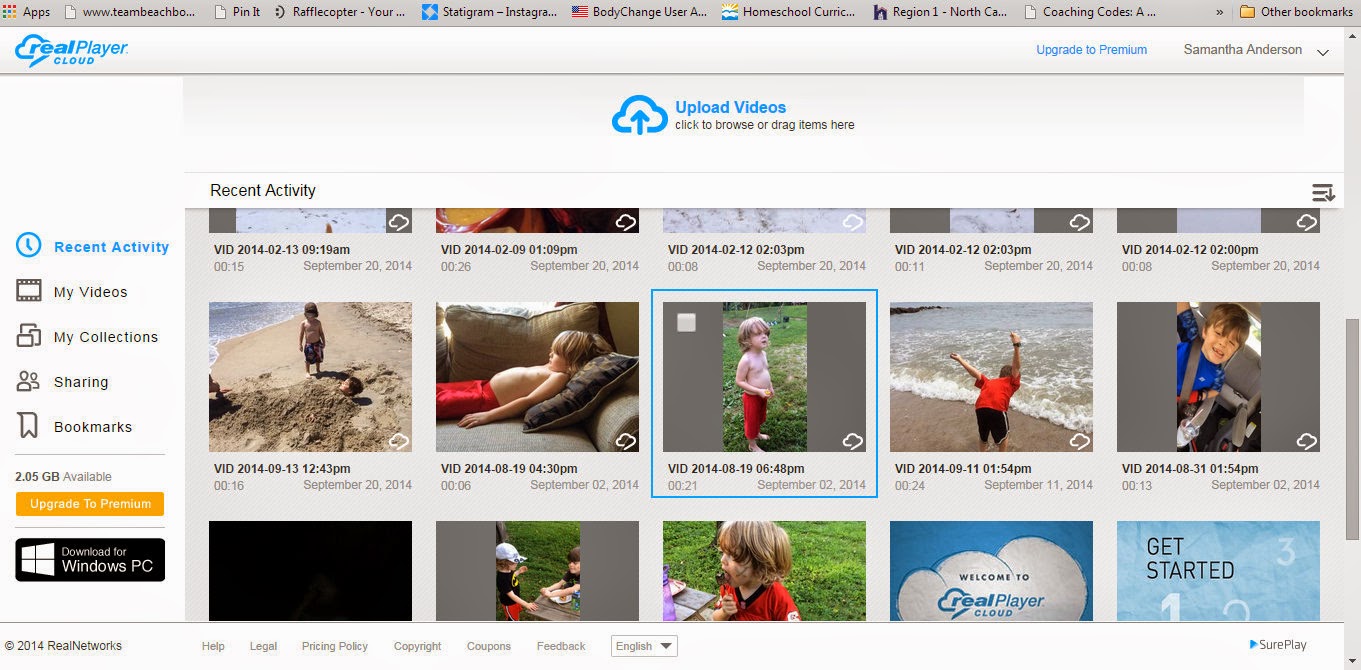This screenshot has height=670, width=1361.
Task: Open the Statigram bookmark
Action: click(491, 12)
